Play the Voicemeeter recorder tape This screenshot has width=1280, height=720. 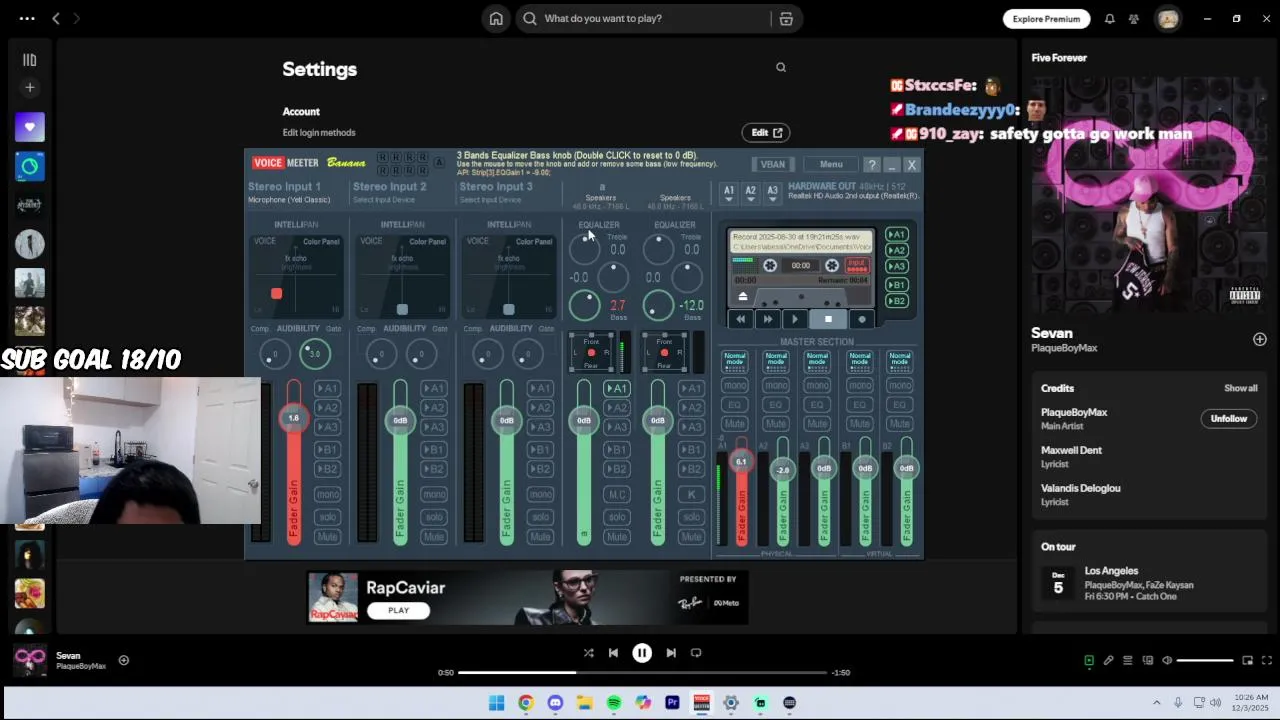(x=795, y=319)
